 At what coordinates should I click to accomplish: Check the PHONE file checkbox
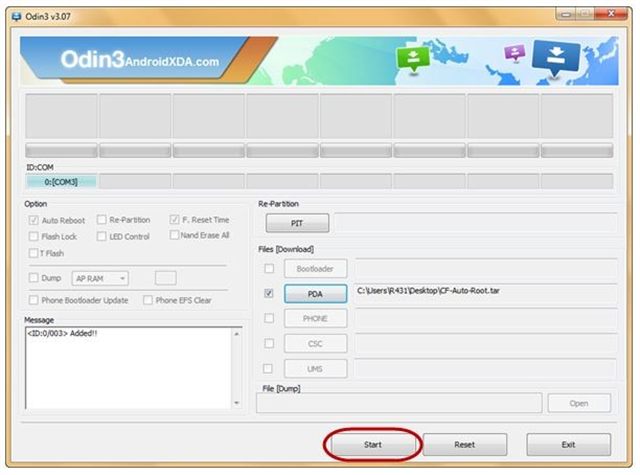click(x=269, y=318)
